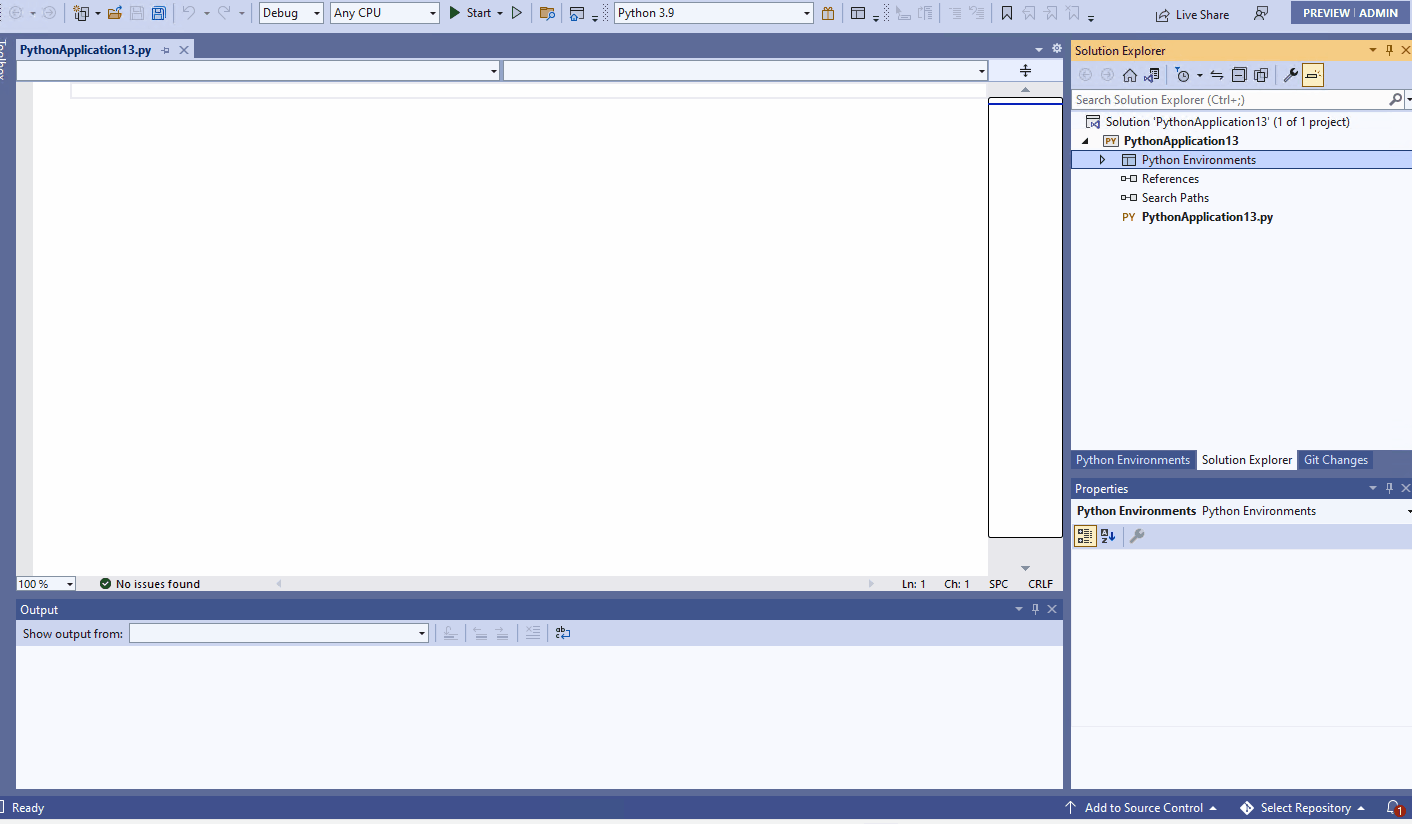
Task: Click the Save All toolbar icon
Action: pos(159,12)
